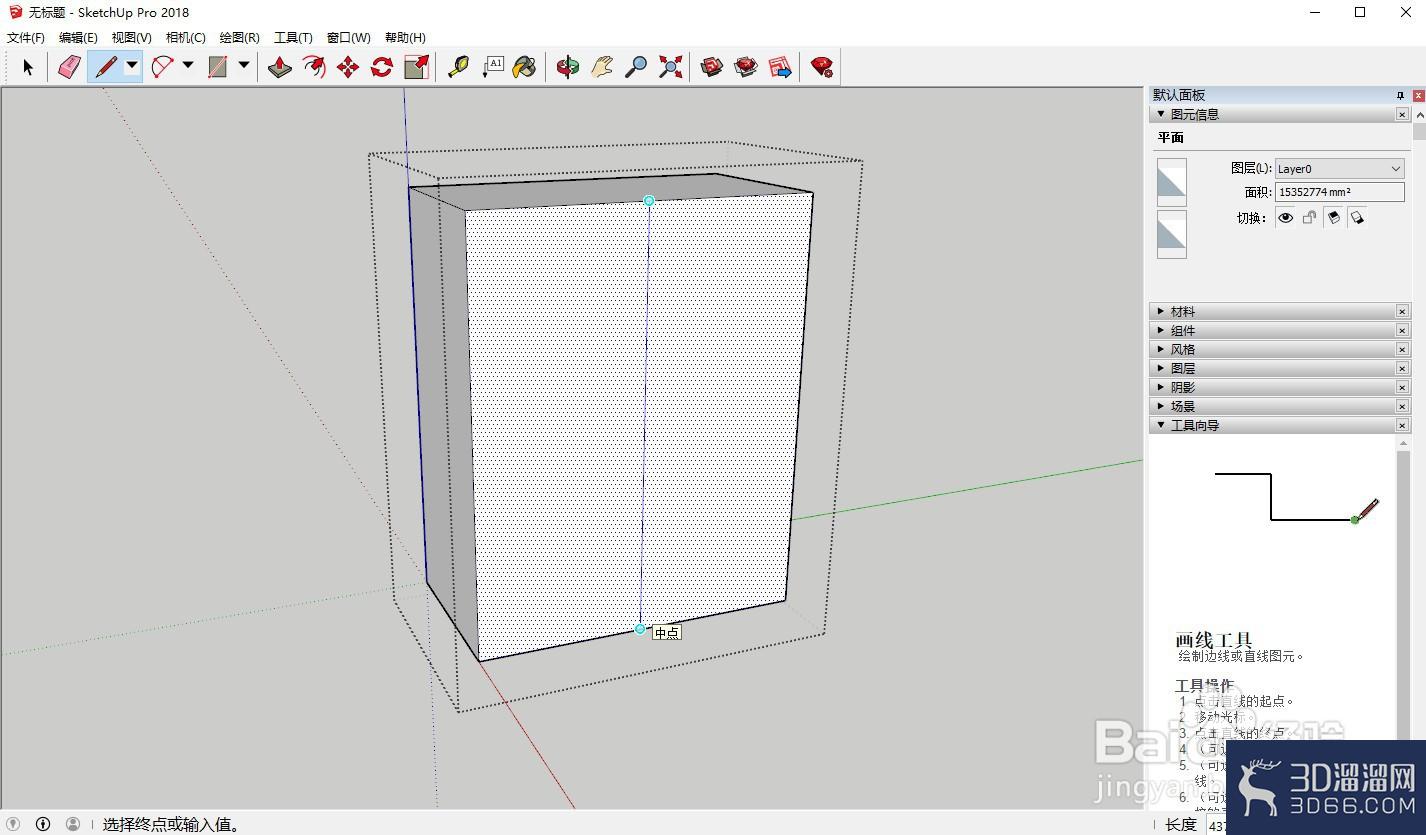Close the 风格 styles panel
The image size is (1426, 835).
[x=1402, y=350]
